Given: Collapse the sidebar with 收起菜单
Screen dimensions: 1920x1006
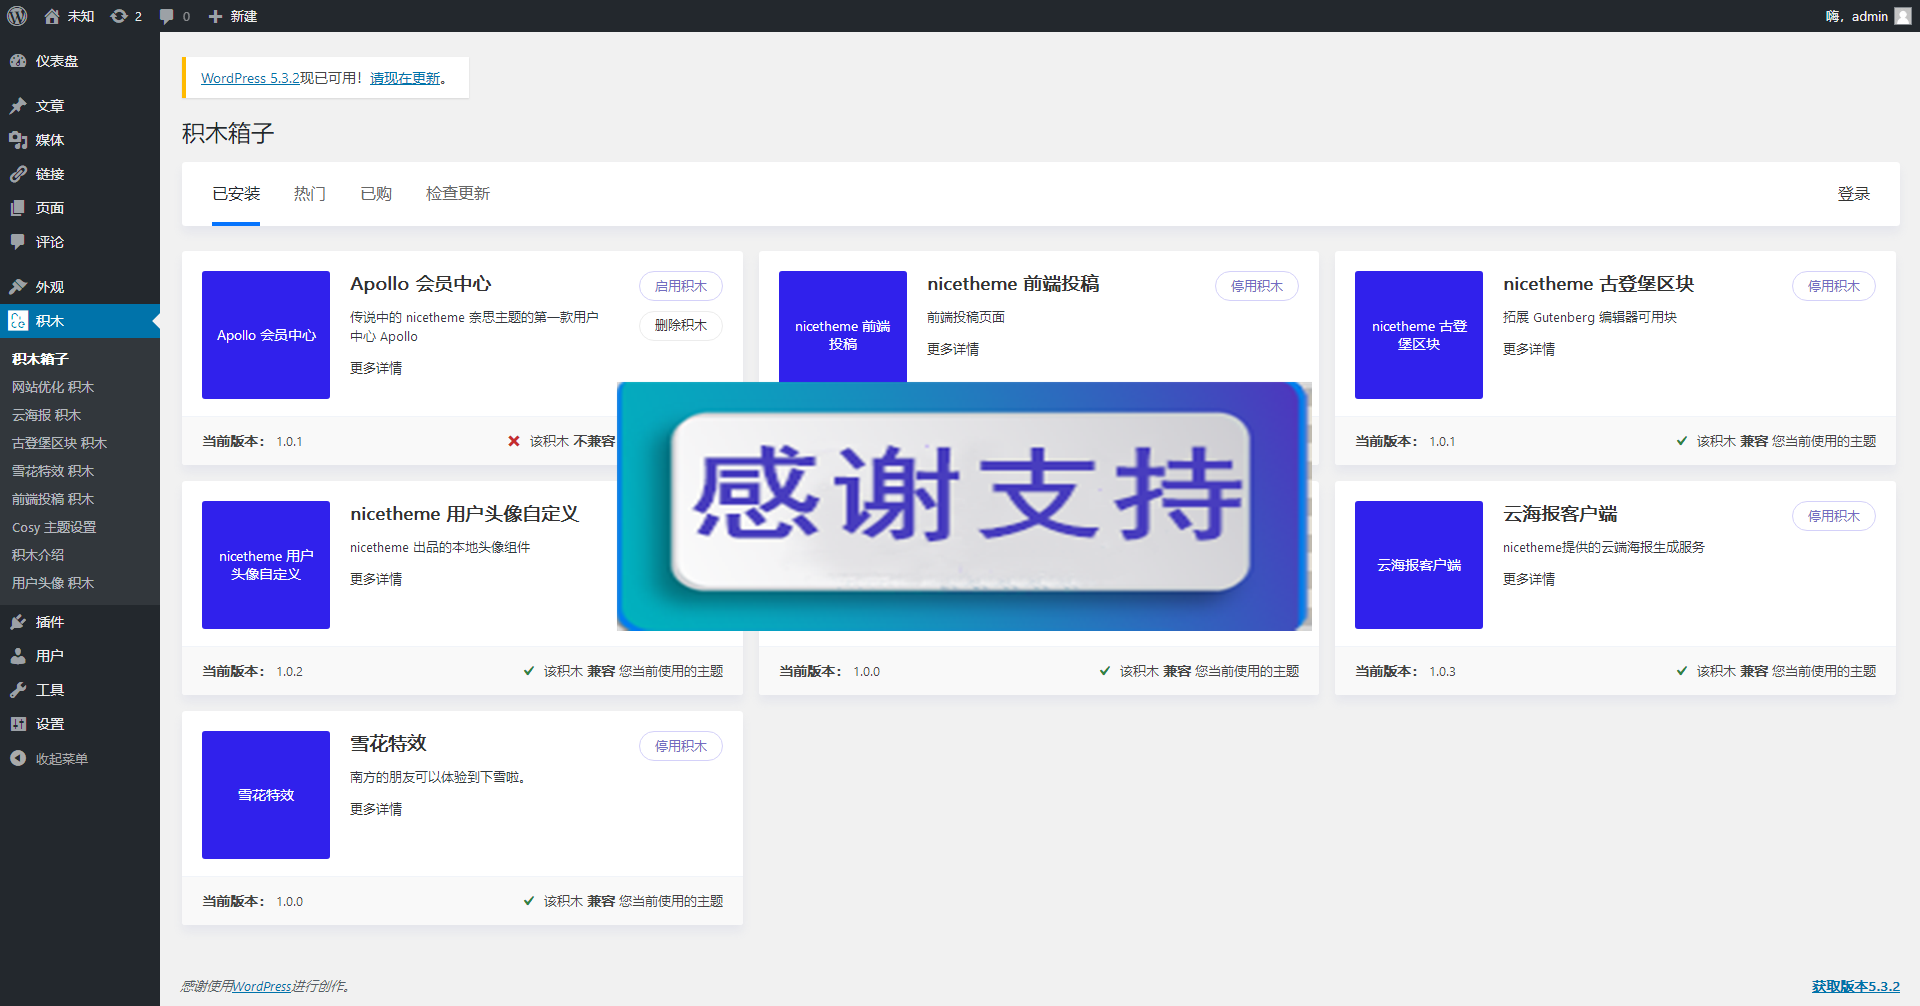Looking at the screenshot, I should point(80,759).
